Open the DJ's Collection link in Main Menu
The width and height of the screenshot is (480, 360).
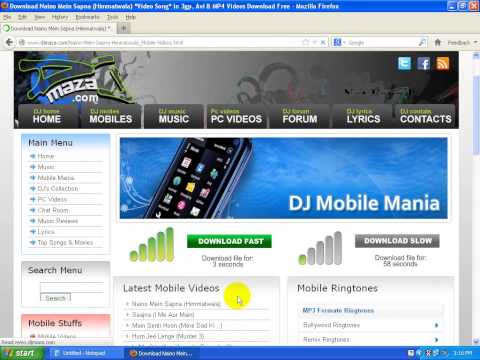(x=58, y=188)
